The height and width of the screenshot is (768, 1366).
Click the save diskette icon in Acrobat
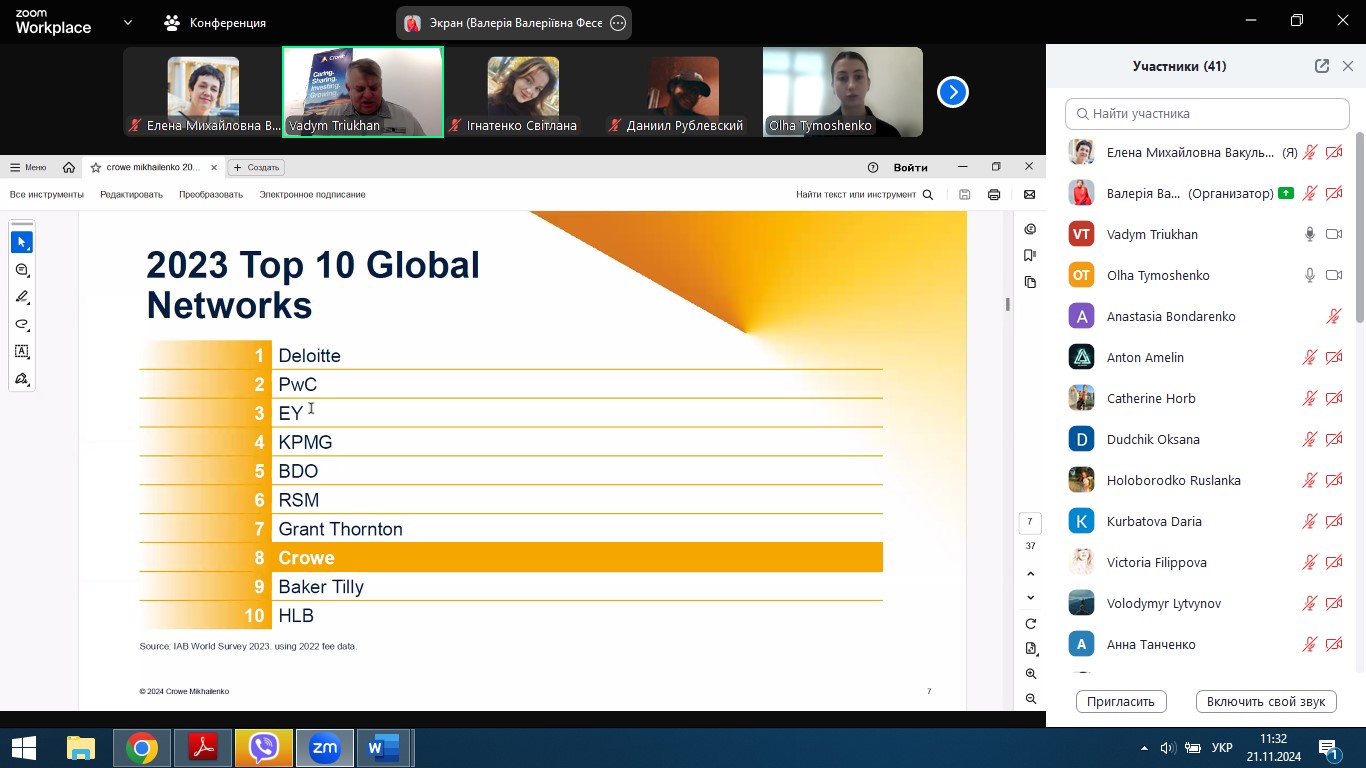[964, 195]
